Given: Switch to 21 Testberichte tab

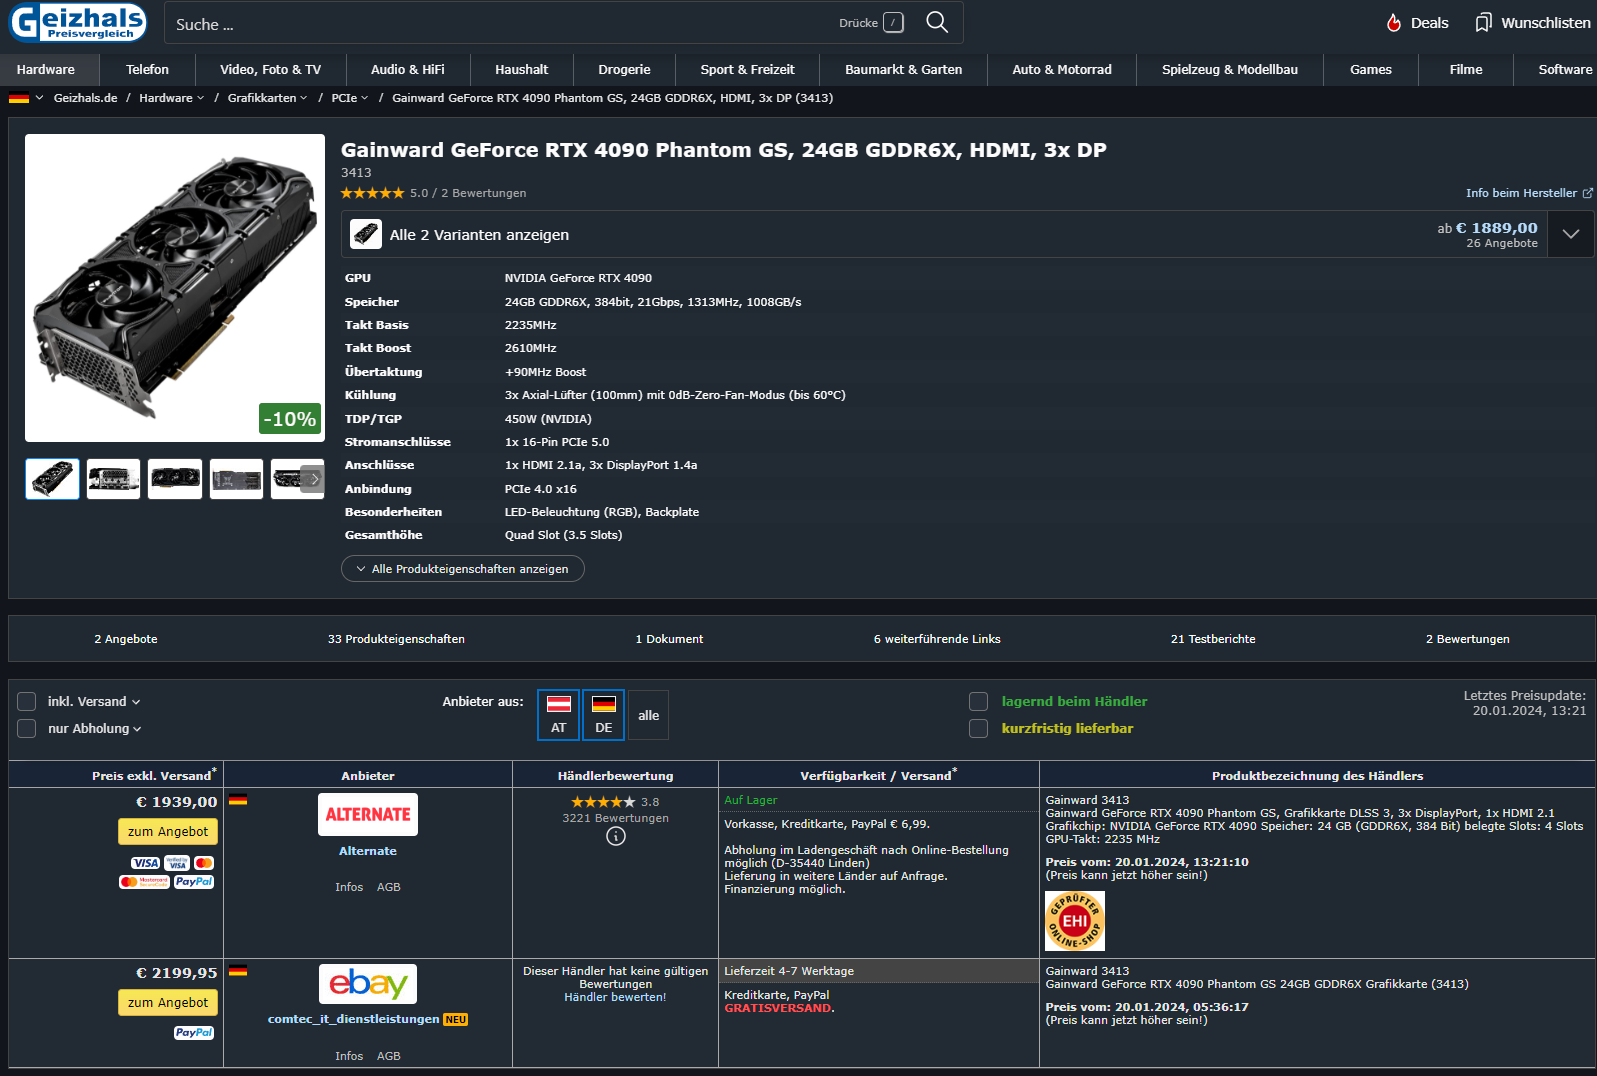Looking at the screenshot, I should [x=1213, y=639].
